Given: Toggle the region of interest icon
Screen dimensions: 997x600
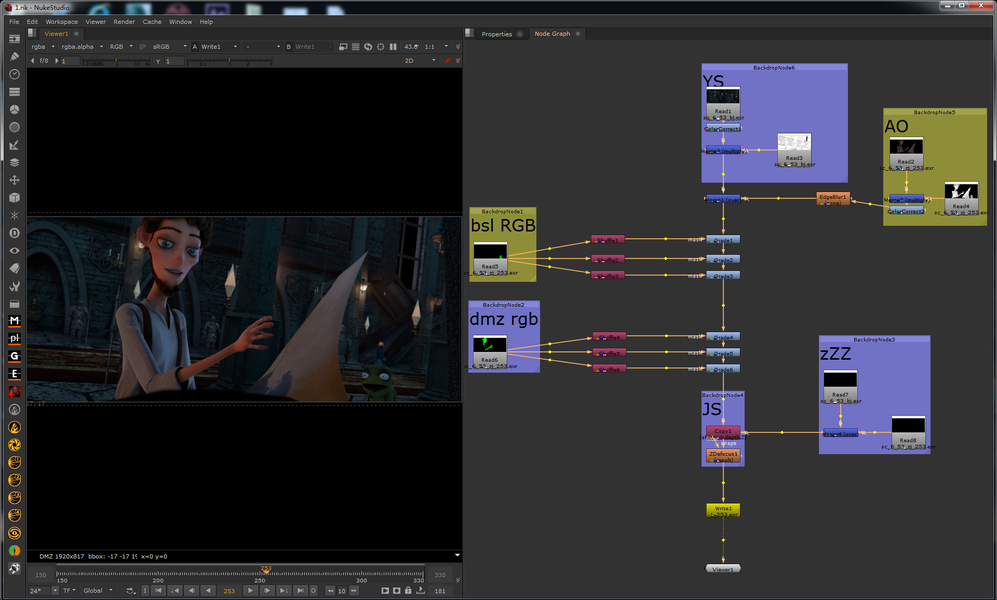Looking at the screenshot, I should pos(380,46).
